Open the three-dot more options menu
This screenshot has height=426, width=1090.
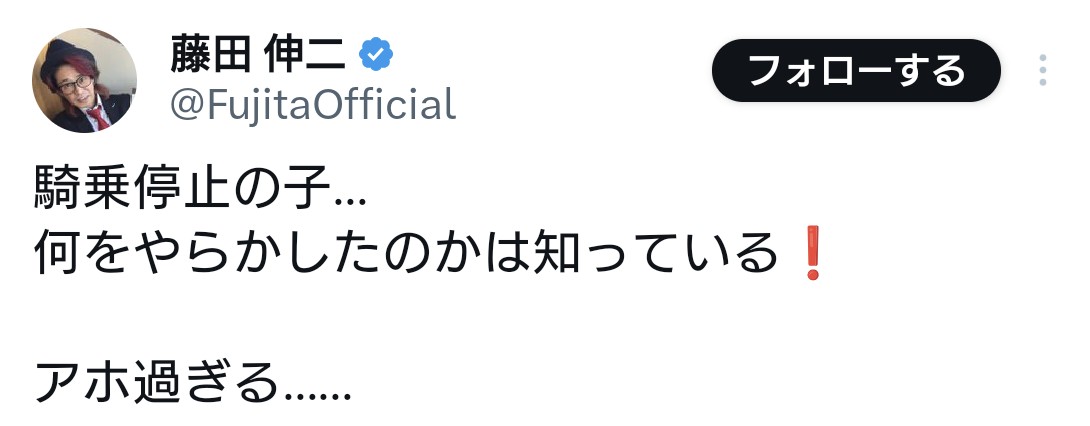1043,71
